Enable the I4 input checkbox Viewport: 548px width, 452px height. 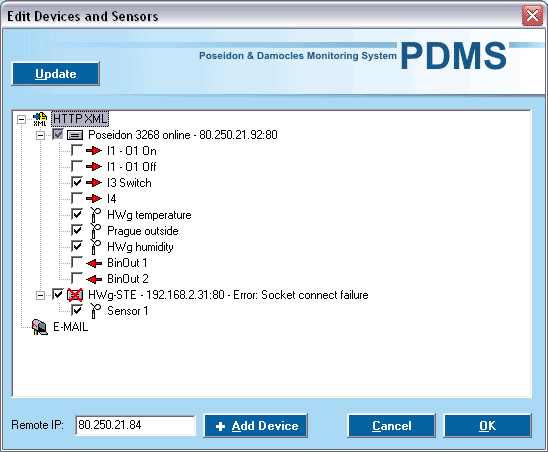point(77,198)
